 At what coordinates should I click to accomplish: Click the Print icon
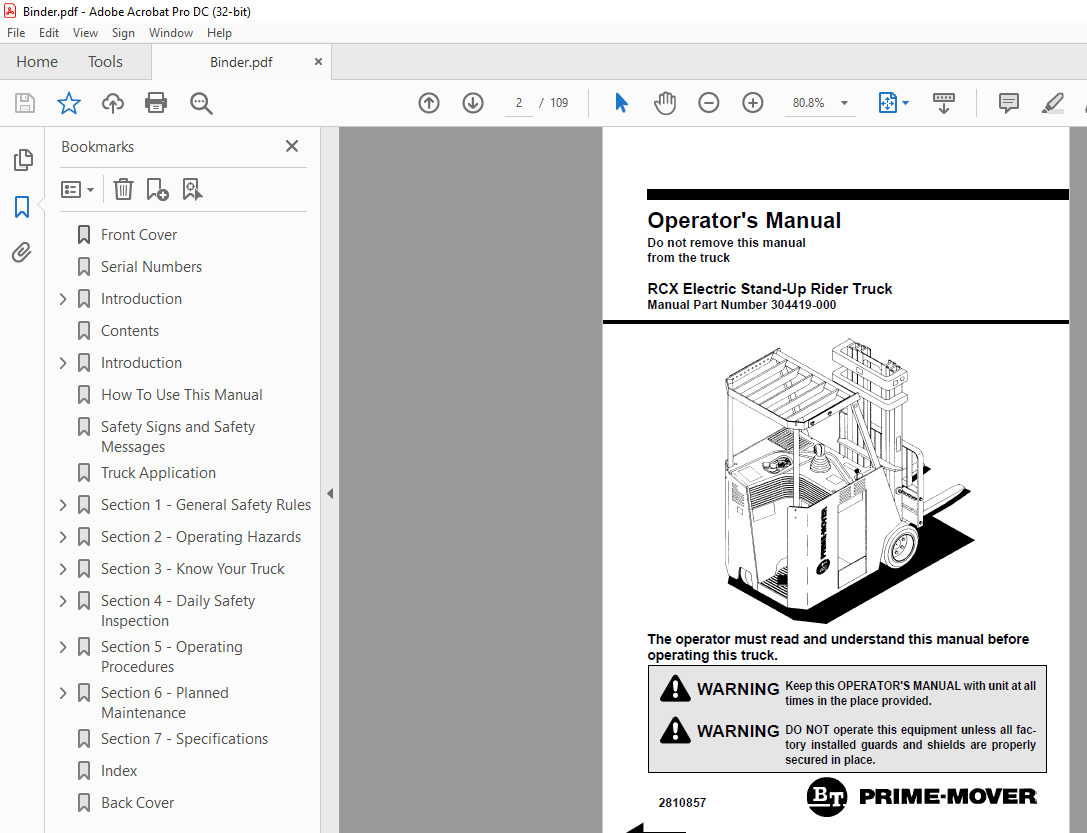tap(156, 103)
